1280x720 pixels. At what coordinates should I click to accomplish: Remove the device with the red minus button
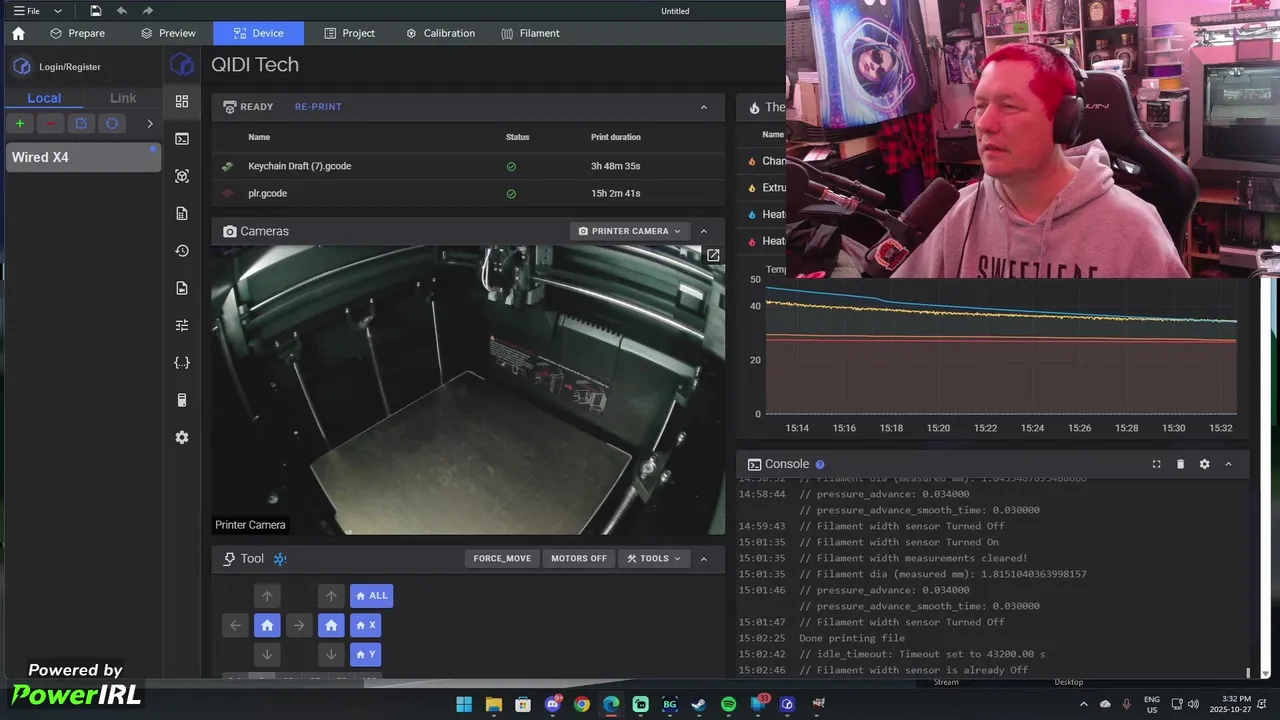50,123
